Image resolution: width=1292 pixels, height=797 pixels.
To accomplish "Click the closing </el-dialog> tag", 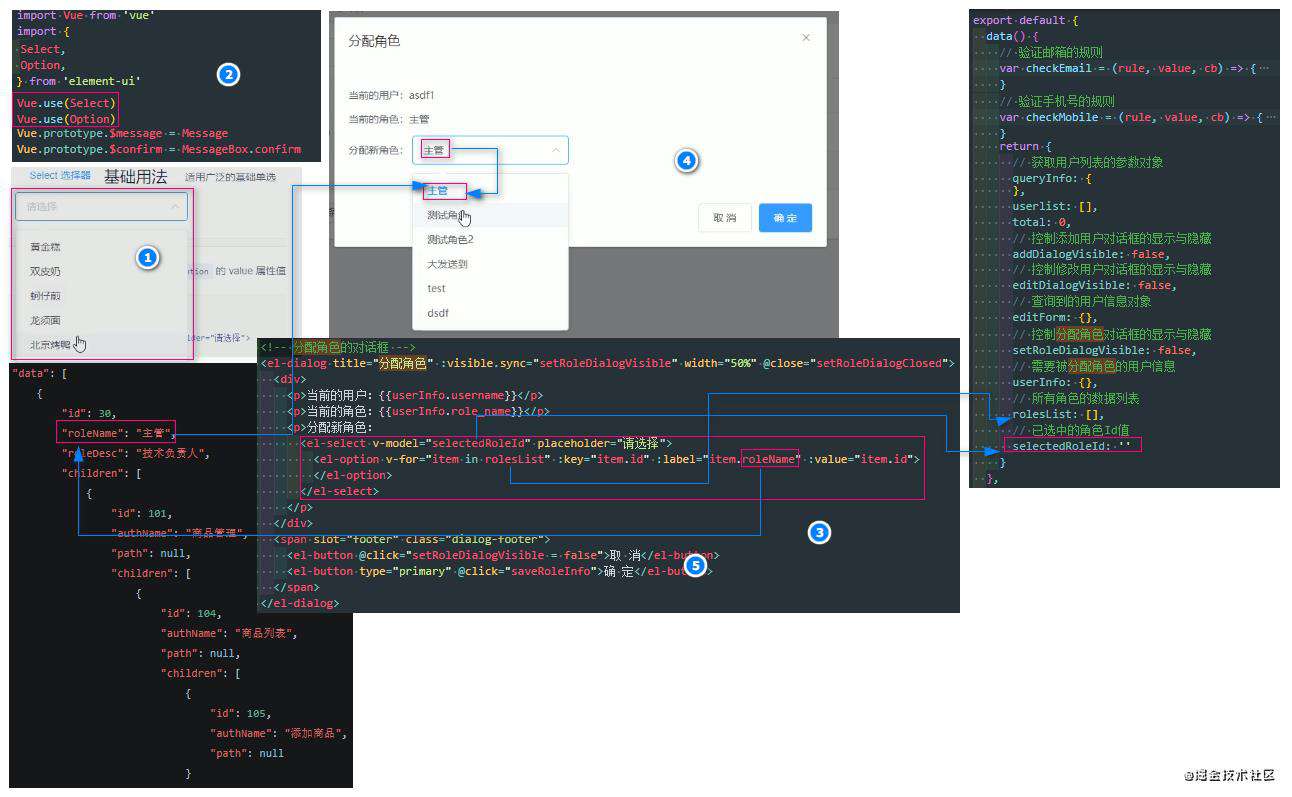I will (x=299, y=603).
